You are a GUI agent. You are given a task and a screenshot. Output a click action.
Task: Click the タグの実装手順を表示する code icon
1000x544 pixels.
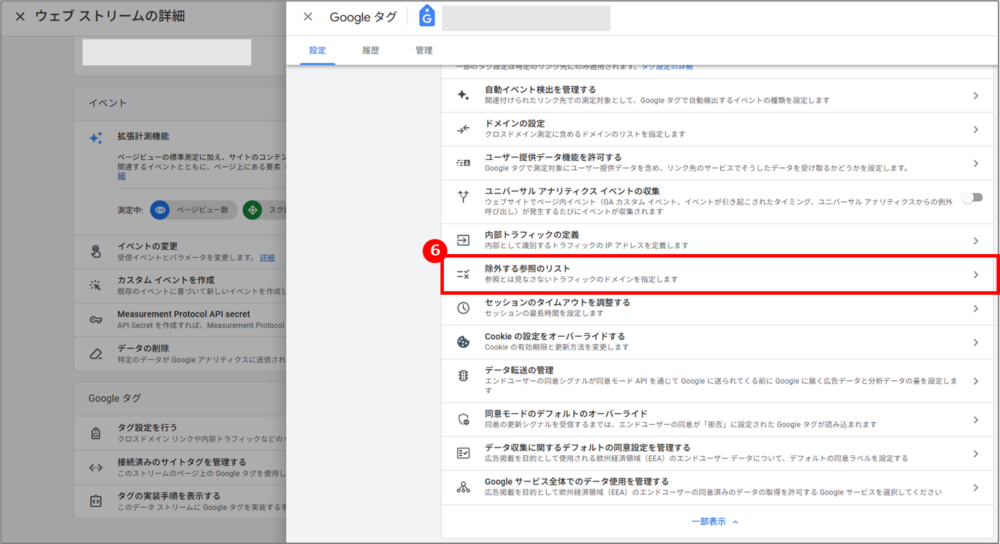[x=96, y=501]
